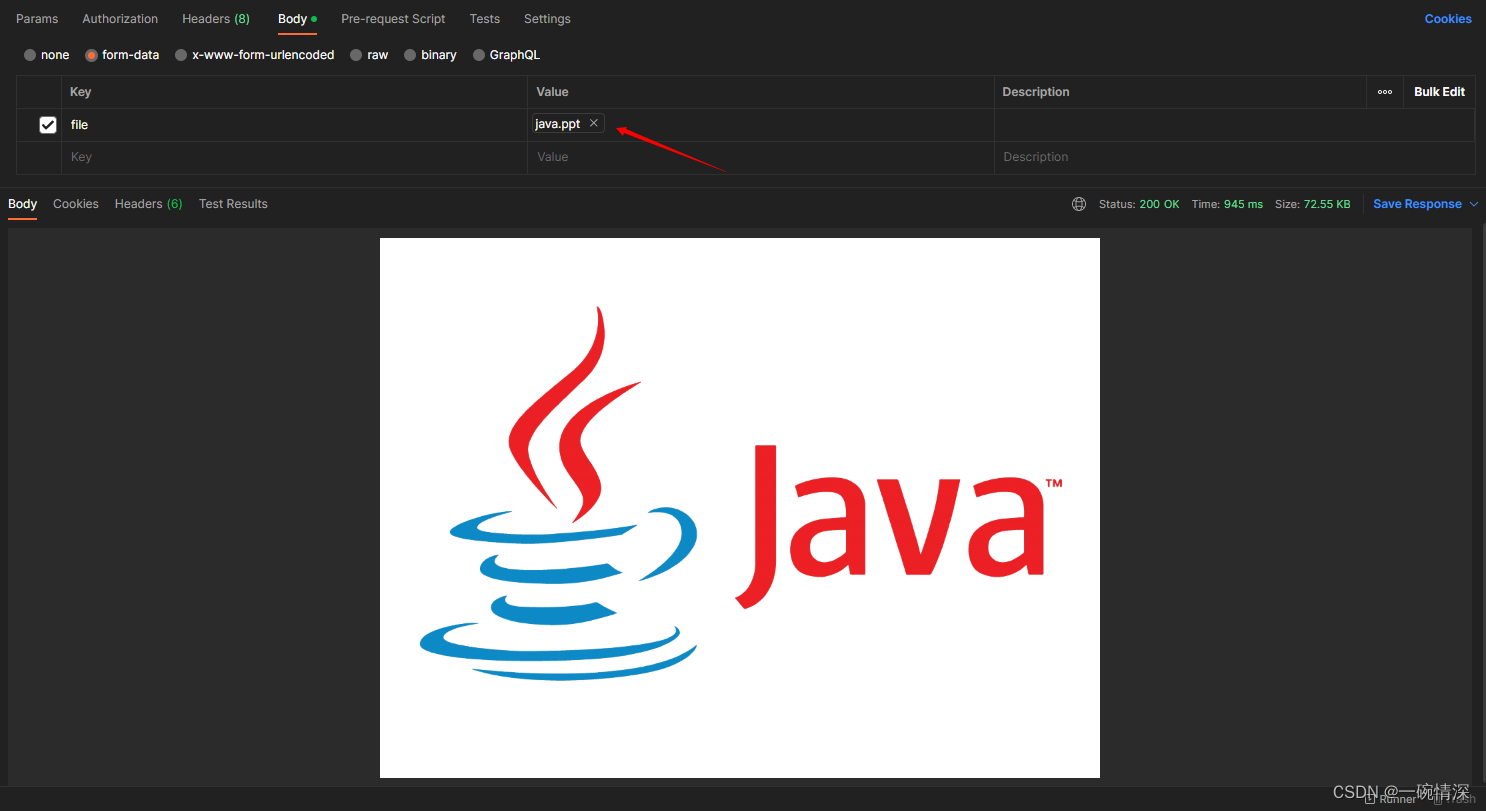Click the Description cell of the file row
This screenshot has width=1486, height=811.
[x=1234, y=125]
